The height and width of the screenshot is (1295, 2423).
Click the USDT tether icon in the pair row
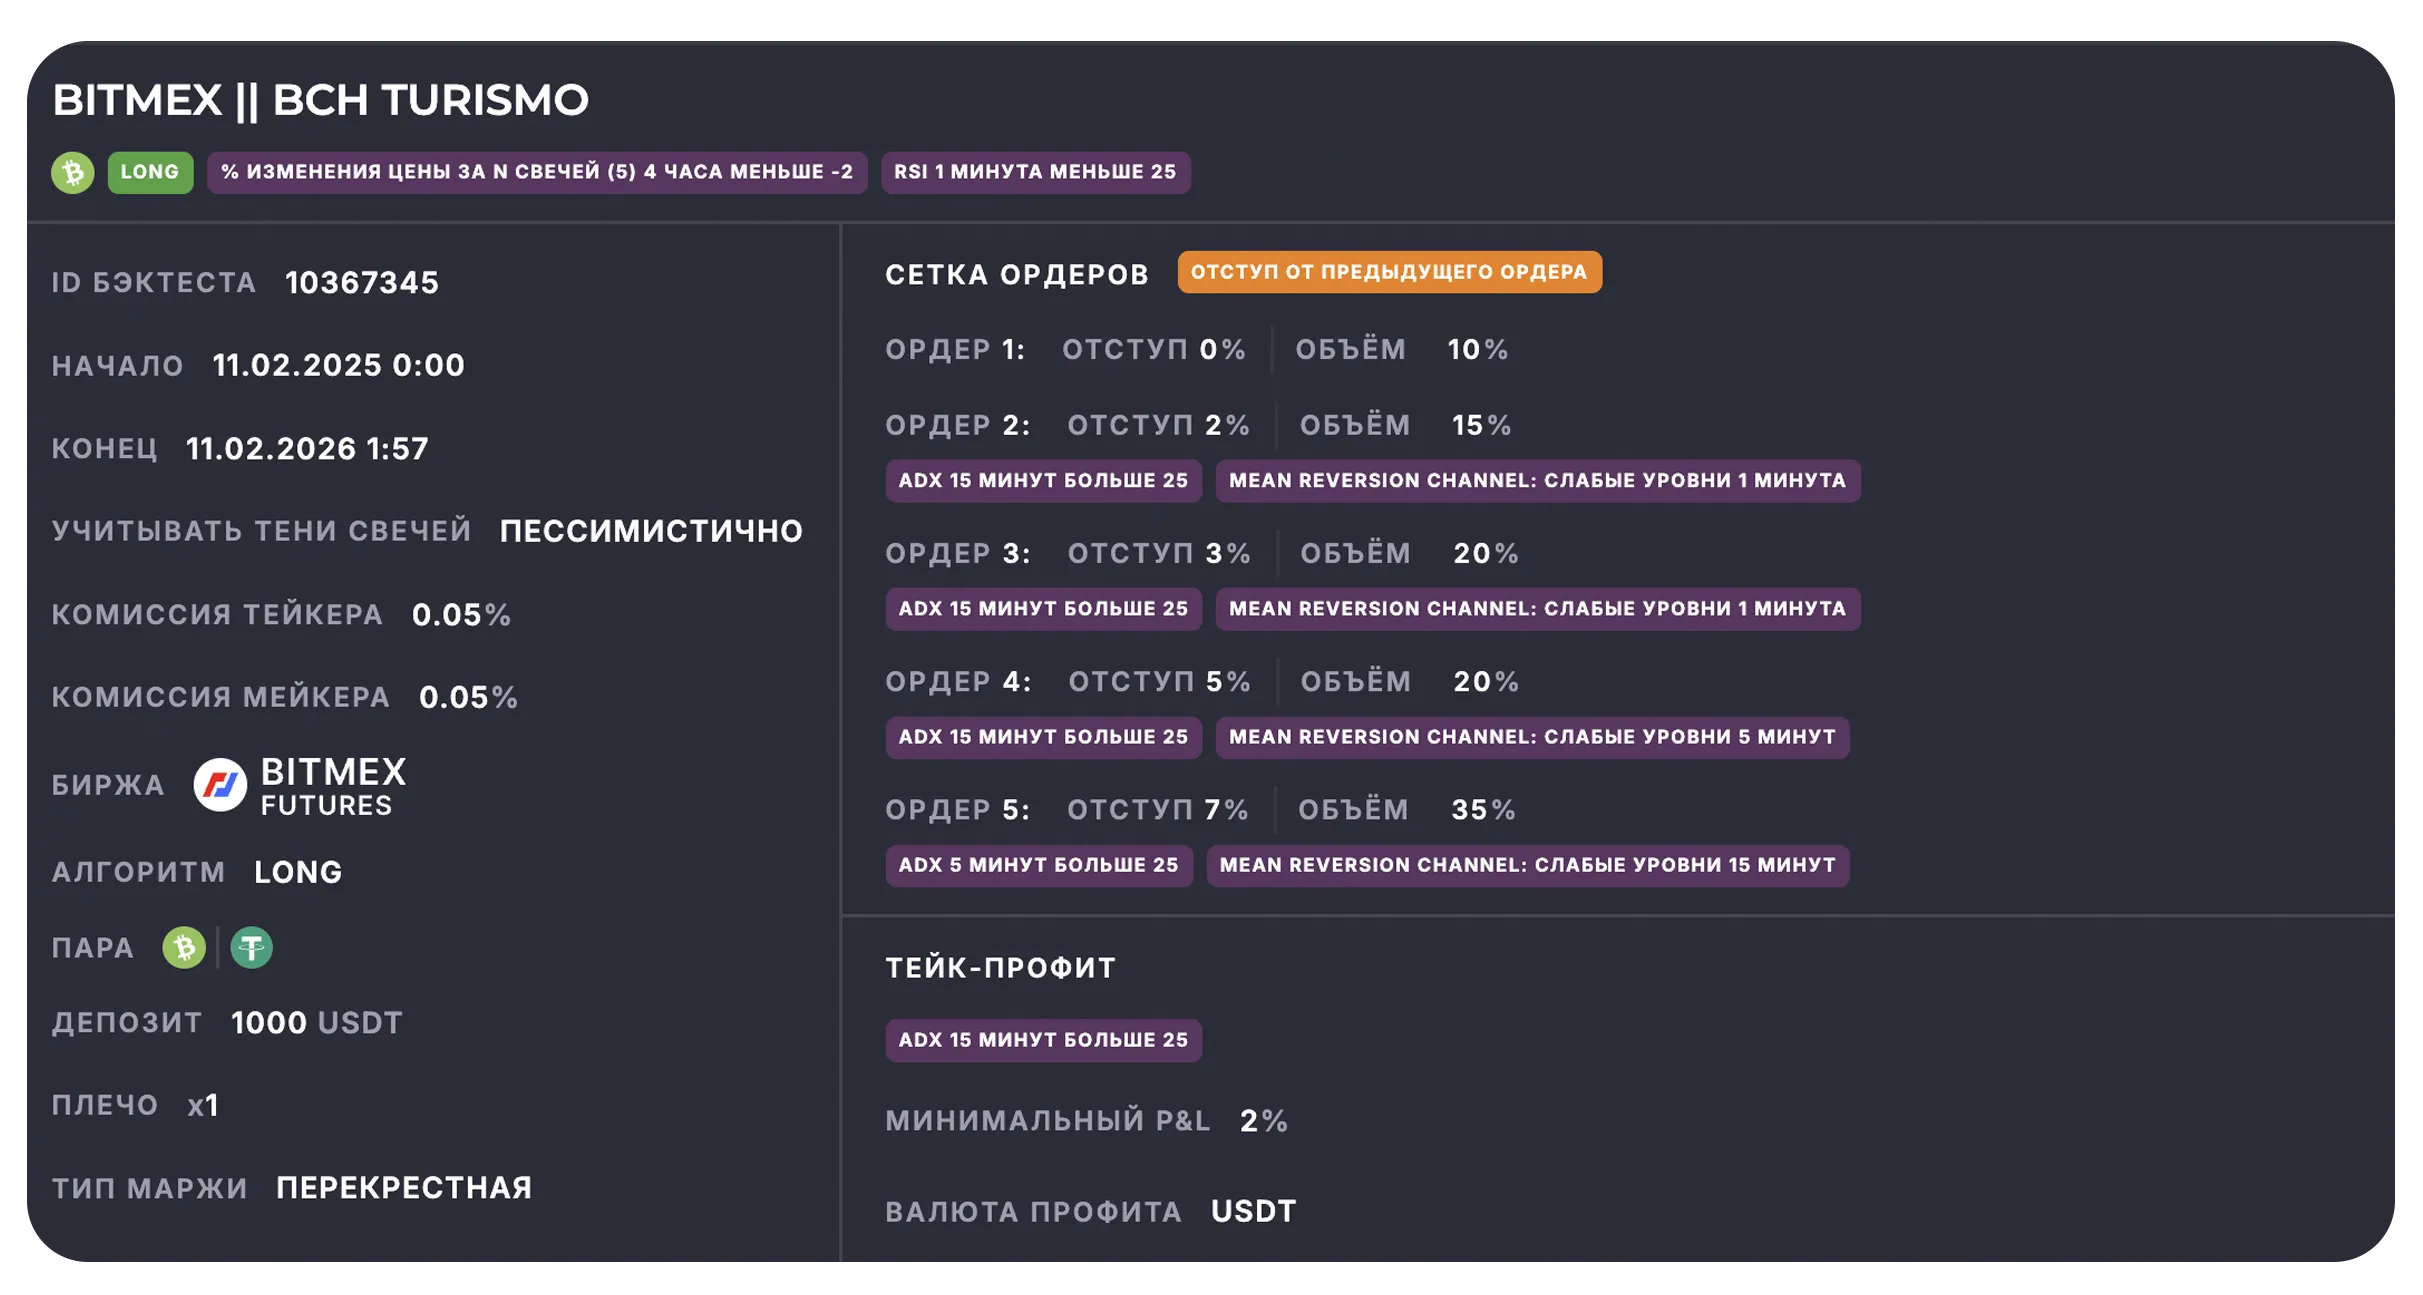click(x=251, y=947)
